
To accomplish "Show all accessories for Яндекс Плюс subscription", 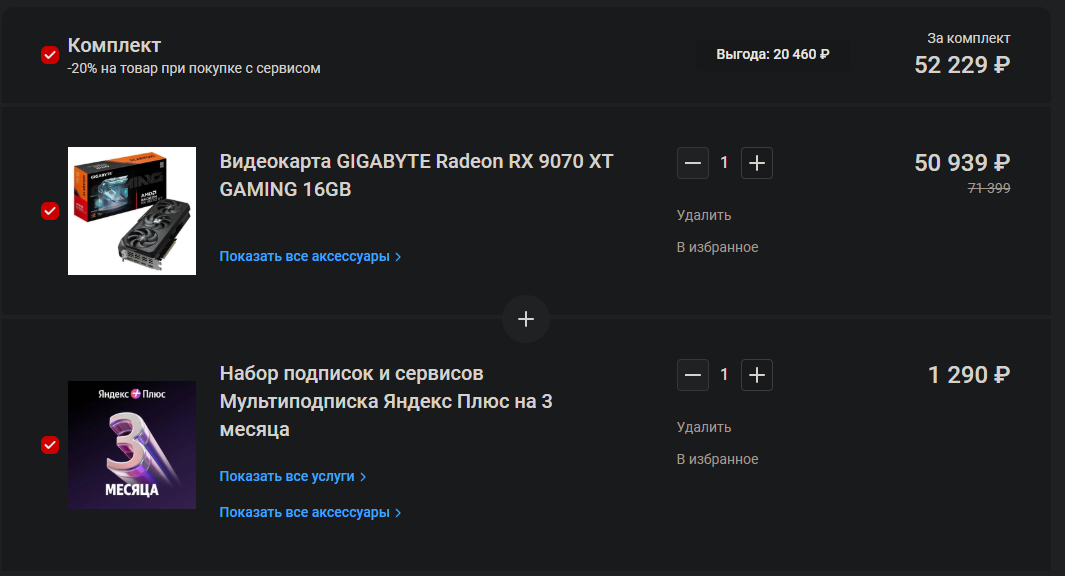I will [310, 513].
